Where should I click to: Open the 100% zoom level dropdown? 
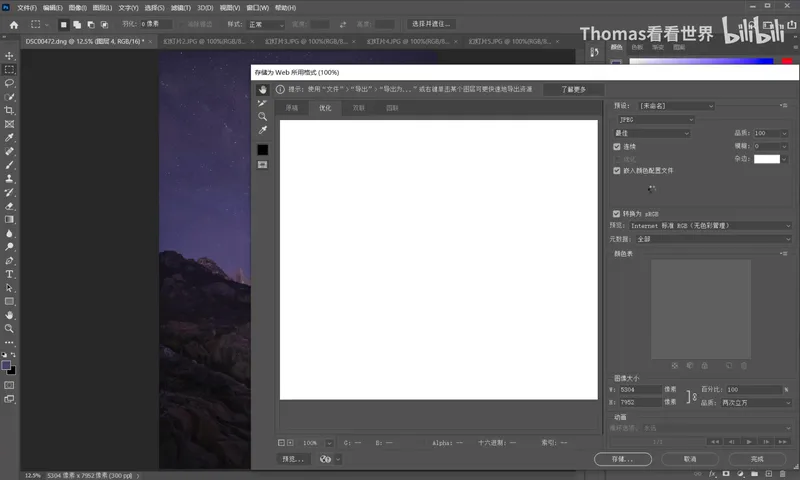pyautogui.click(x=329, y=443)
